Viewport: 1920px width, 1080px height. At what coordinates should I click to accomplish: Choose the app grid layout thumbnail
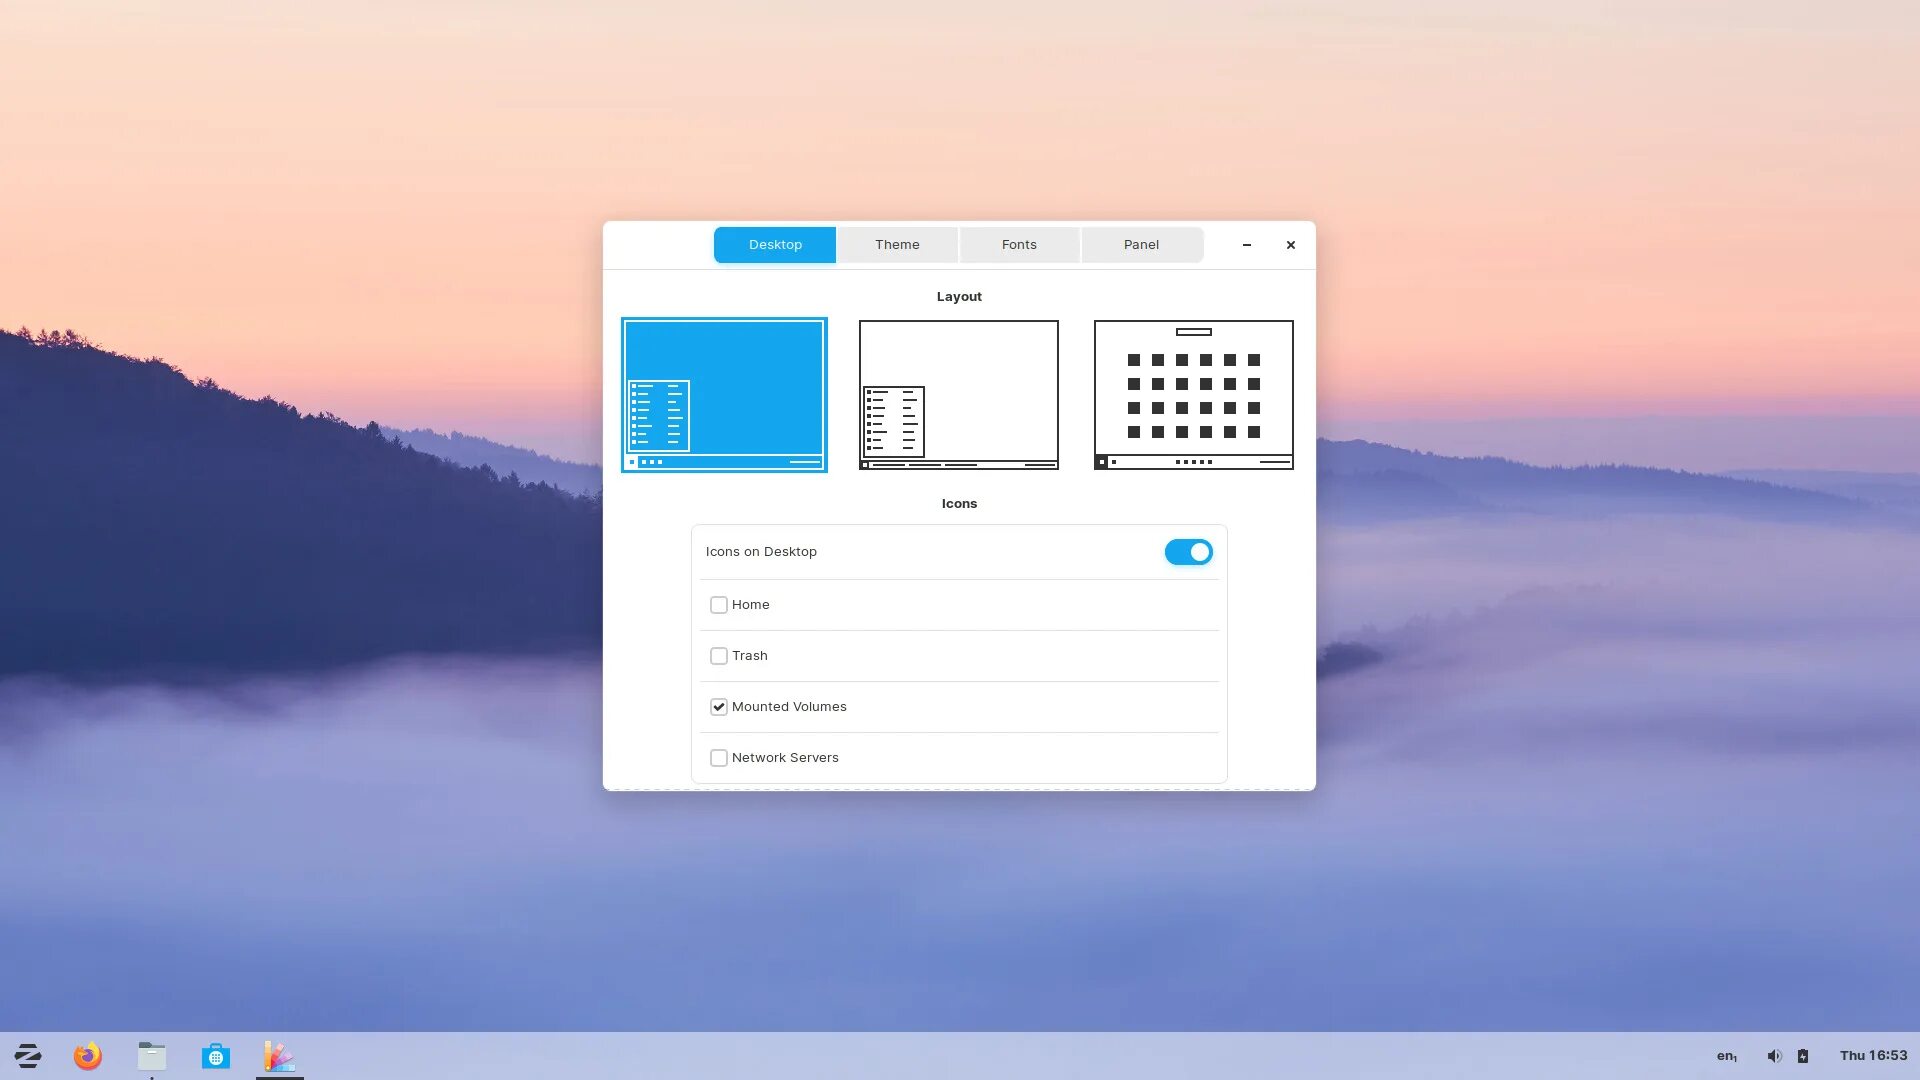point(1193,395)
